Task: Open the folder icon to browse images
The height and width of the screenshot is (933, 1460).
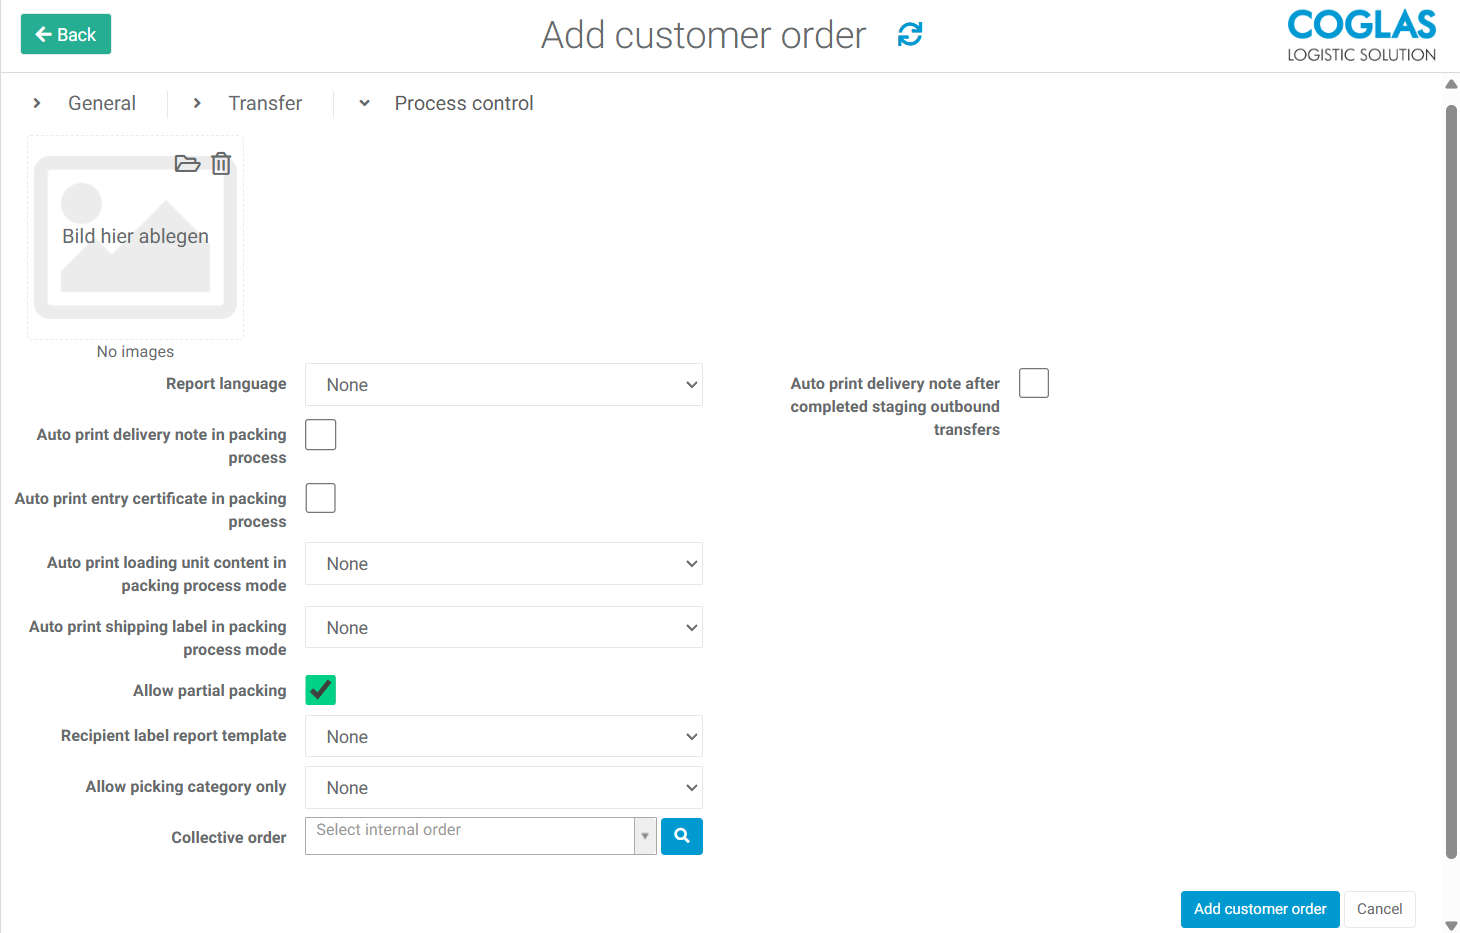Action: click(x=187, y=164)
